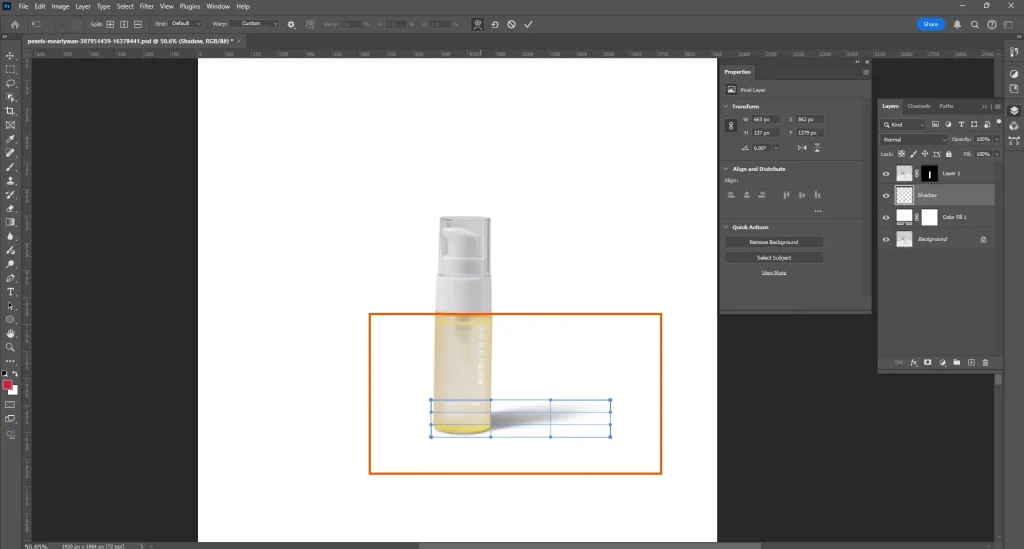Viewport: 1024px width, 549px height.
Task: Click the warp settings gear icon
Action: tap(291, 24)
